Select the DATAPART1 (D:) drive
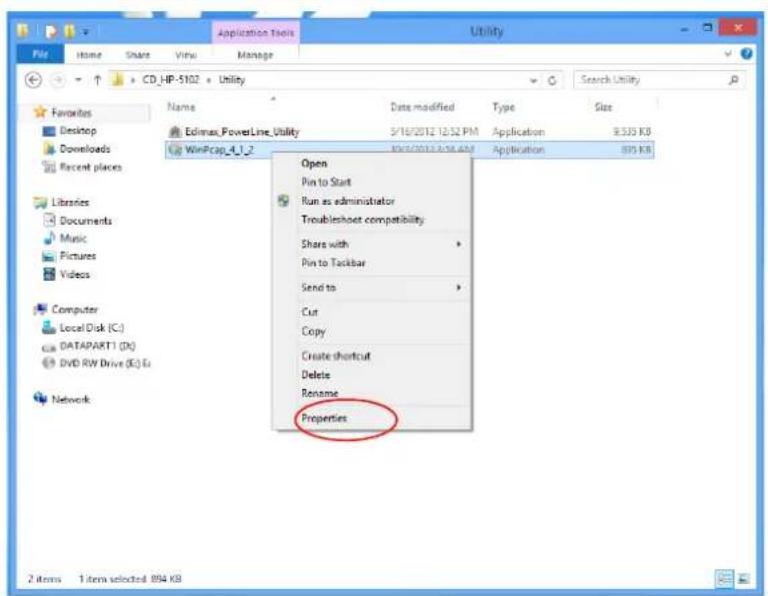768x596 pixels. (x=97, y=346)
